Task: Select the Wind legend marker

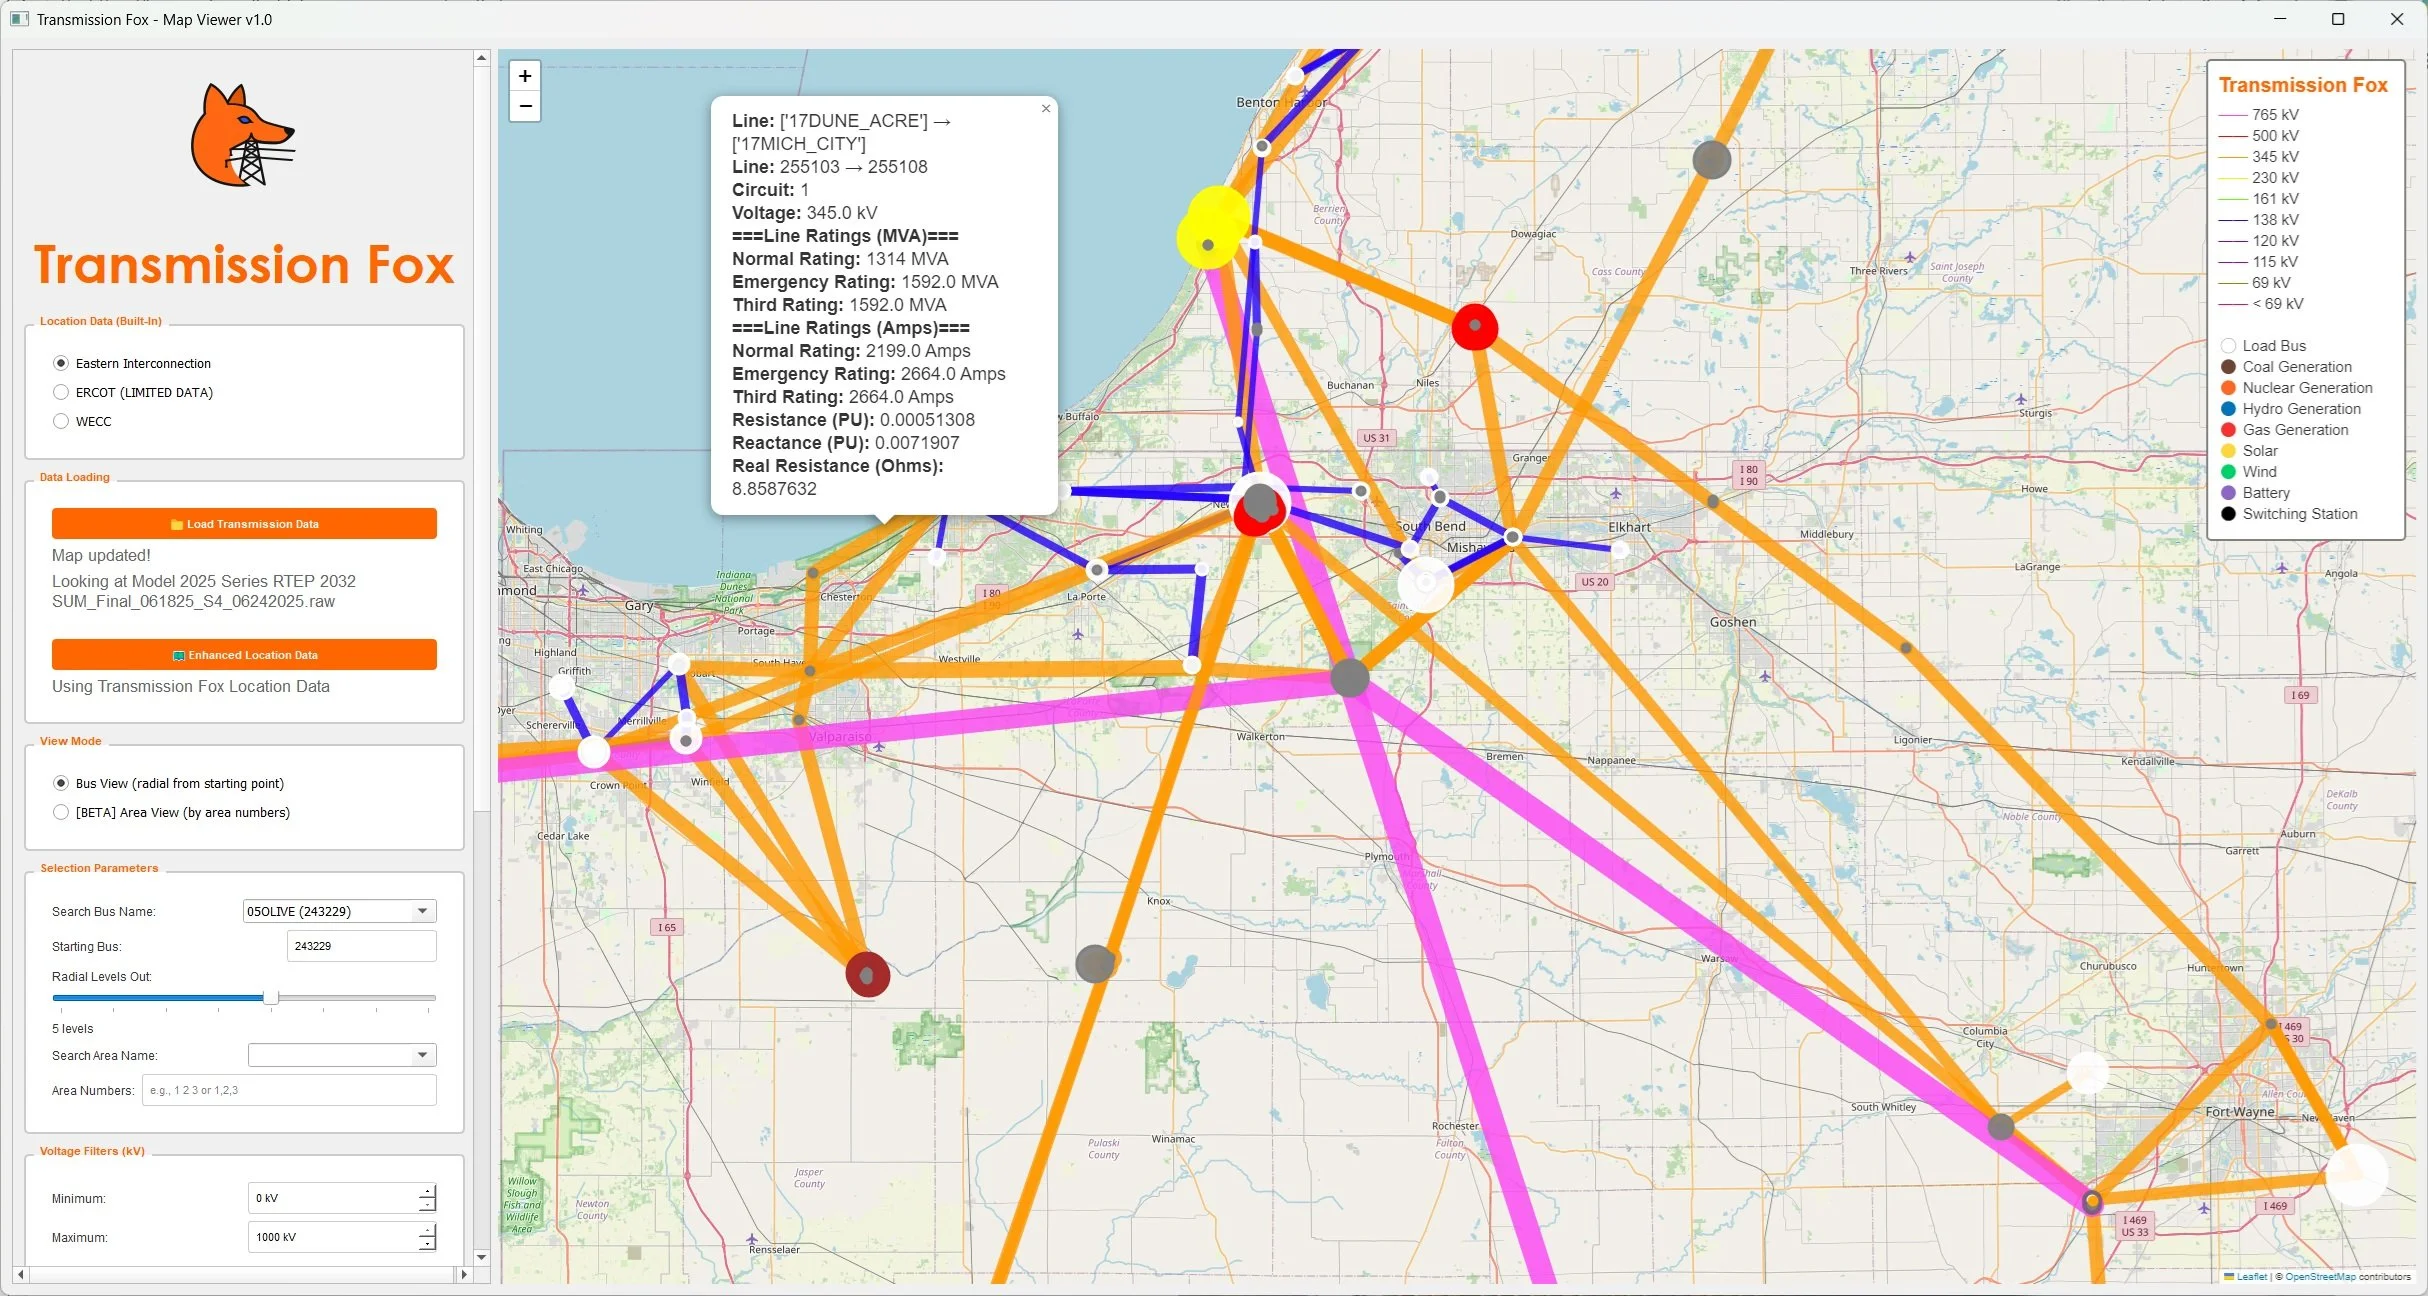Action: click(x=2228, y=471)
